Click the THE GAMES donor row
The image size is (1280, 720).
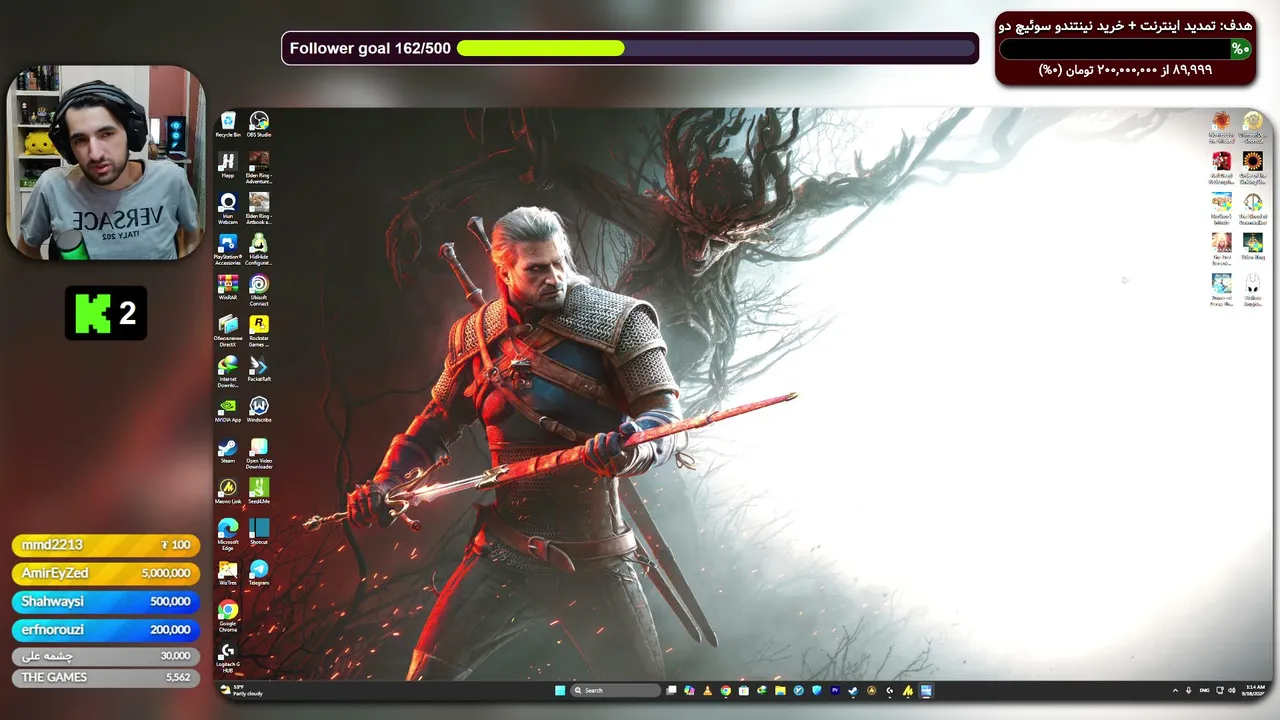[x=106, y=678]
